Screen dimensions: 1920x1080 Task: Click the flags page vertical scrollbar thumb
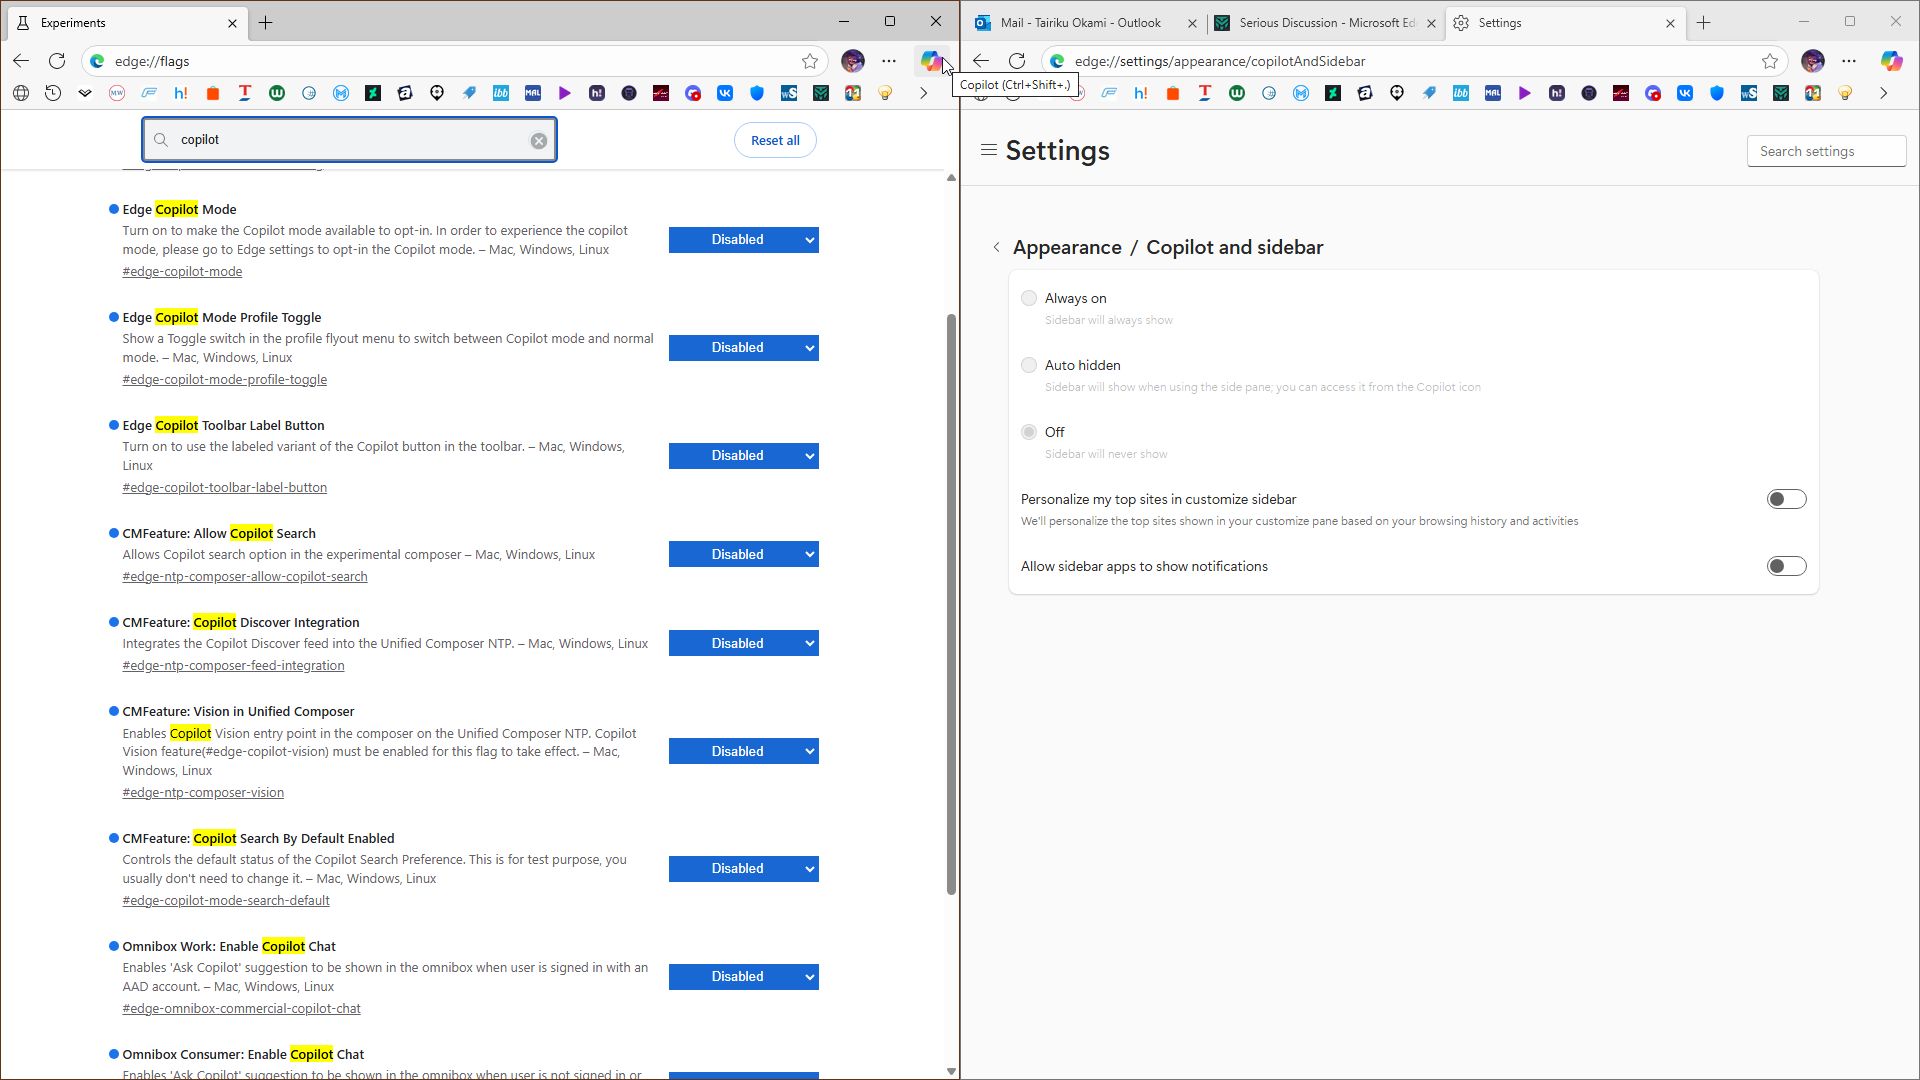click(951, 604)
